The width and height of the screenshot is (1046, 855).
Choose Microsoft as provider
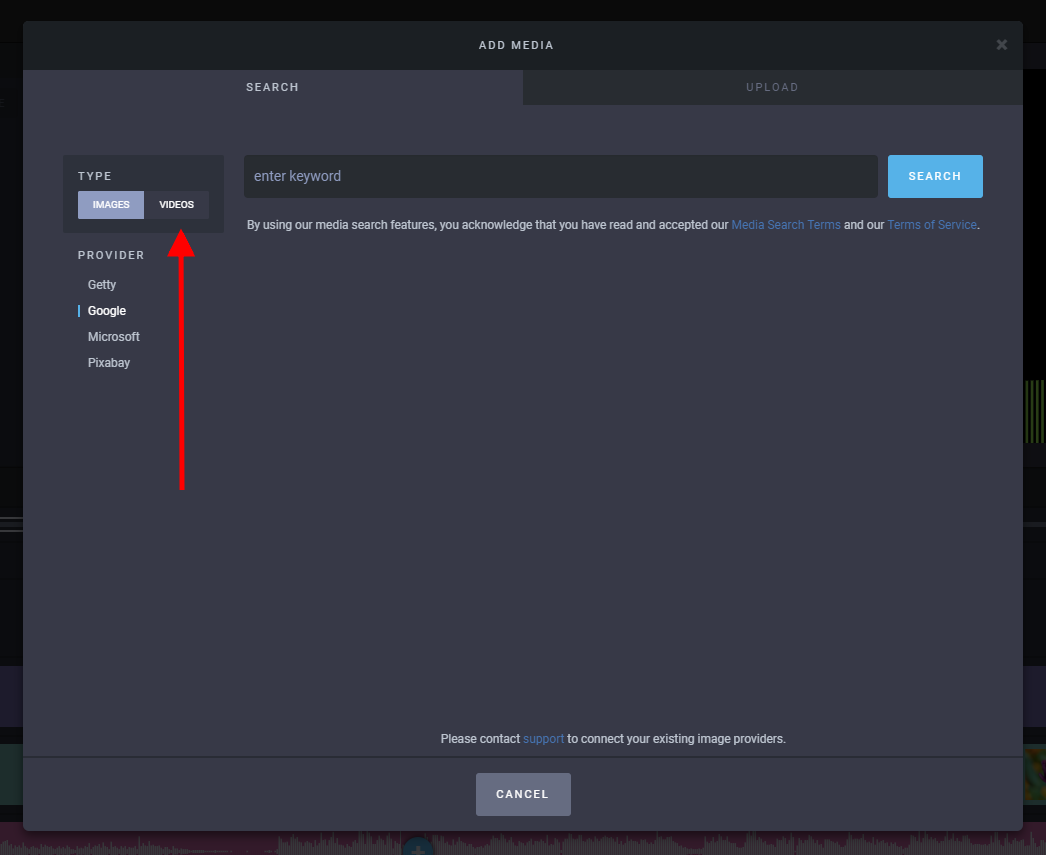[113, 337]
